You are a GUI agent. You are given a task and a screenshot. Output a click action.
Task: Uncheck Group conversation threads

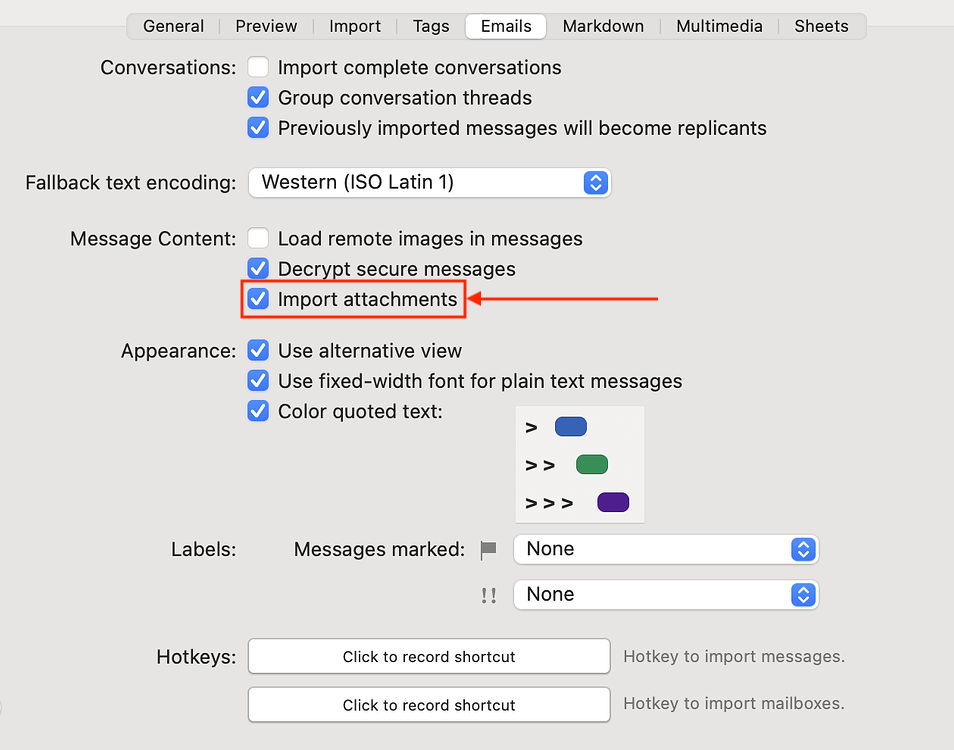259,98
